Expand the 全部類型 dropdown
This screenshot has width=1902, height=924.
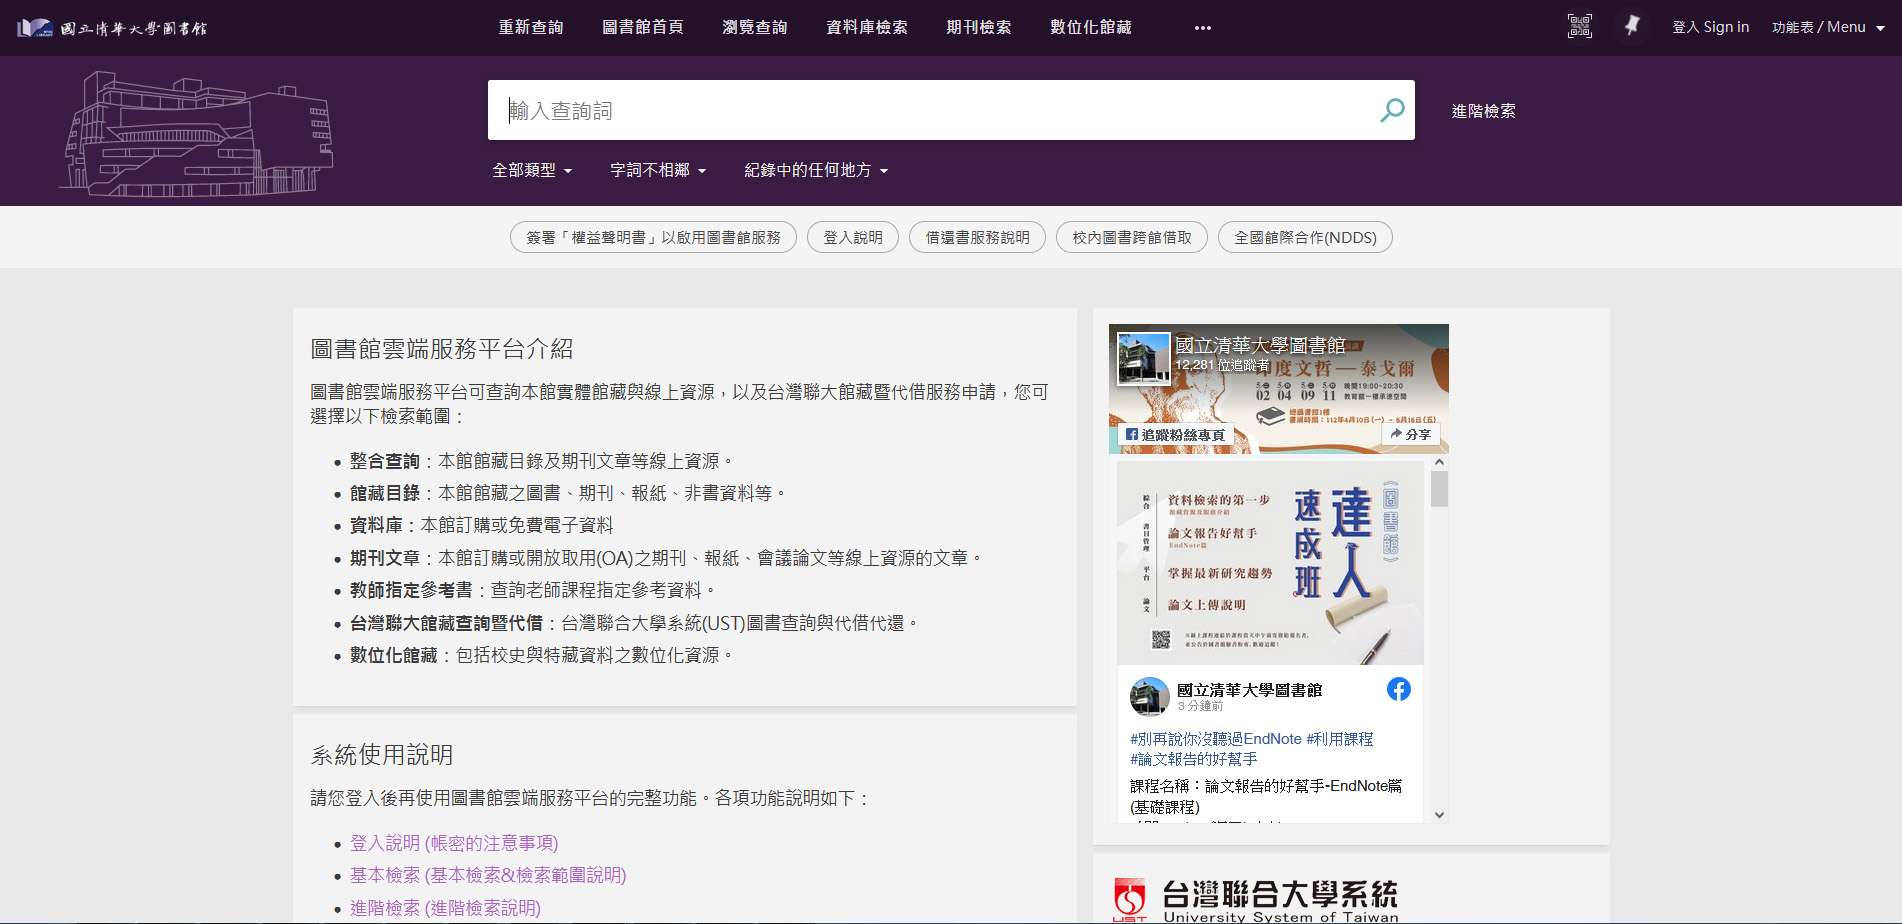[x=532, y=170]
